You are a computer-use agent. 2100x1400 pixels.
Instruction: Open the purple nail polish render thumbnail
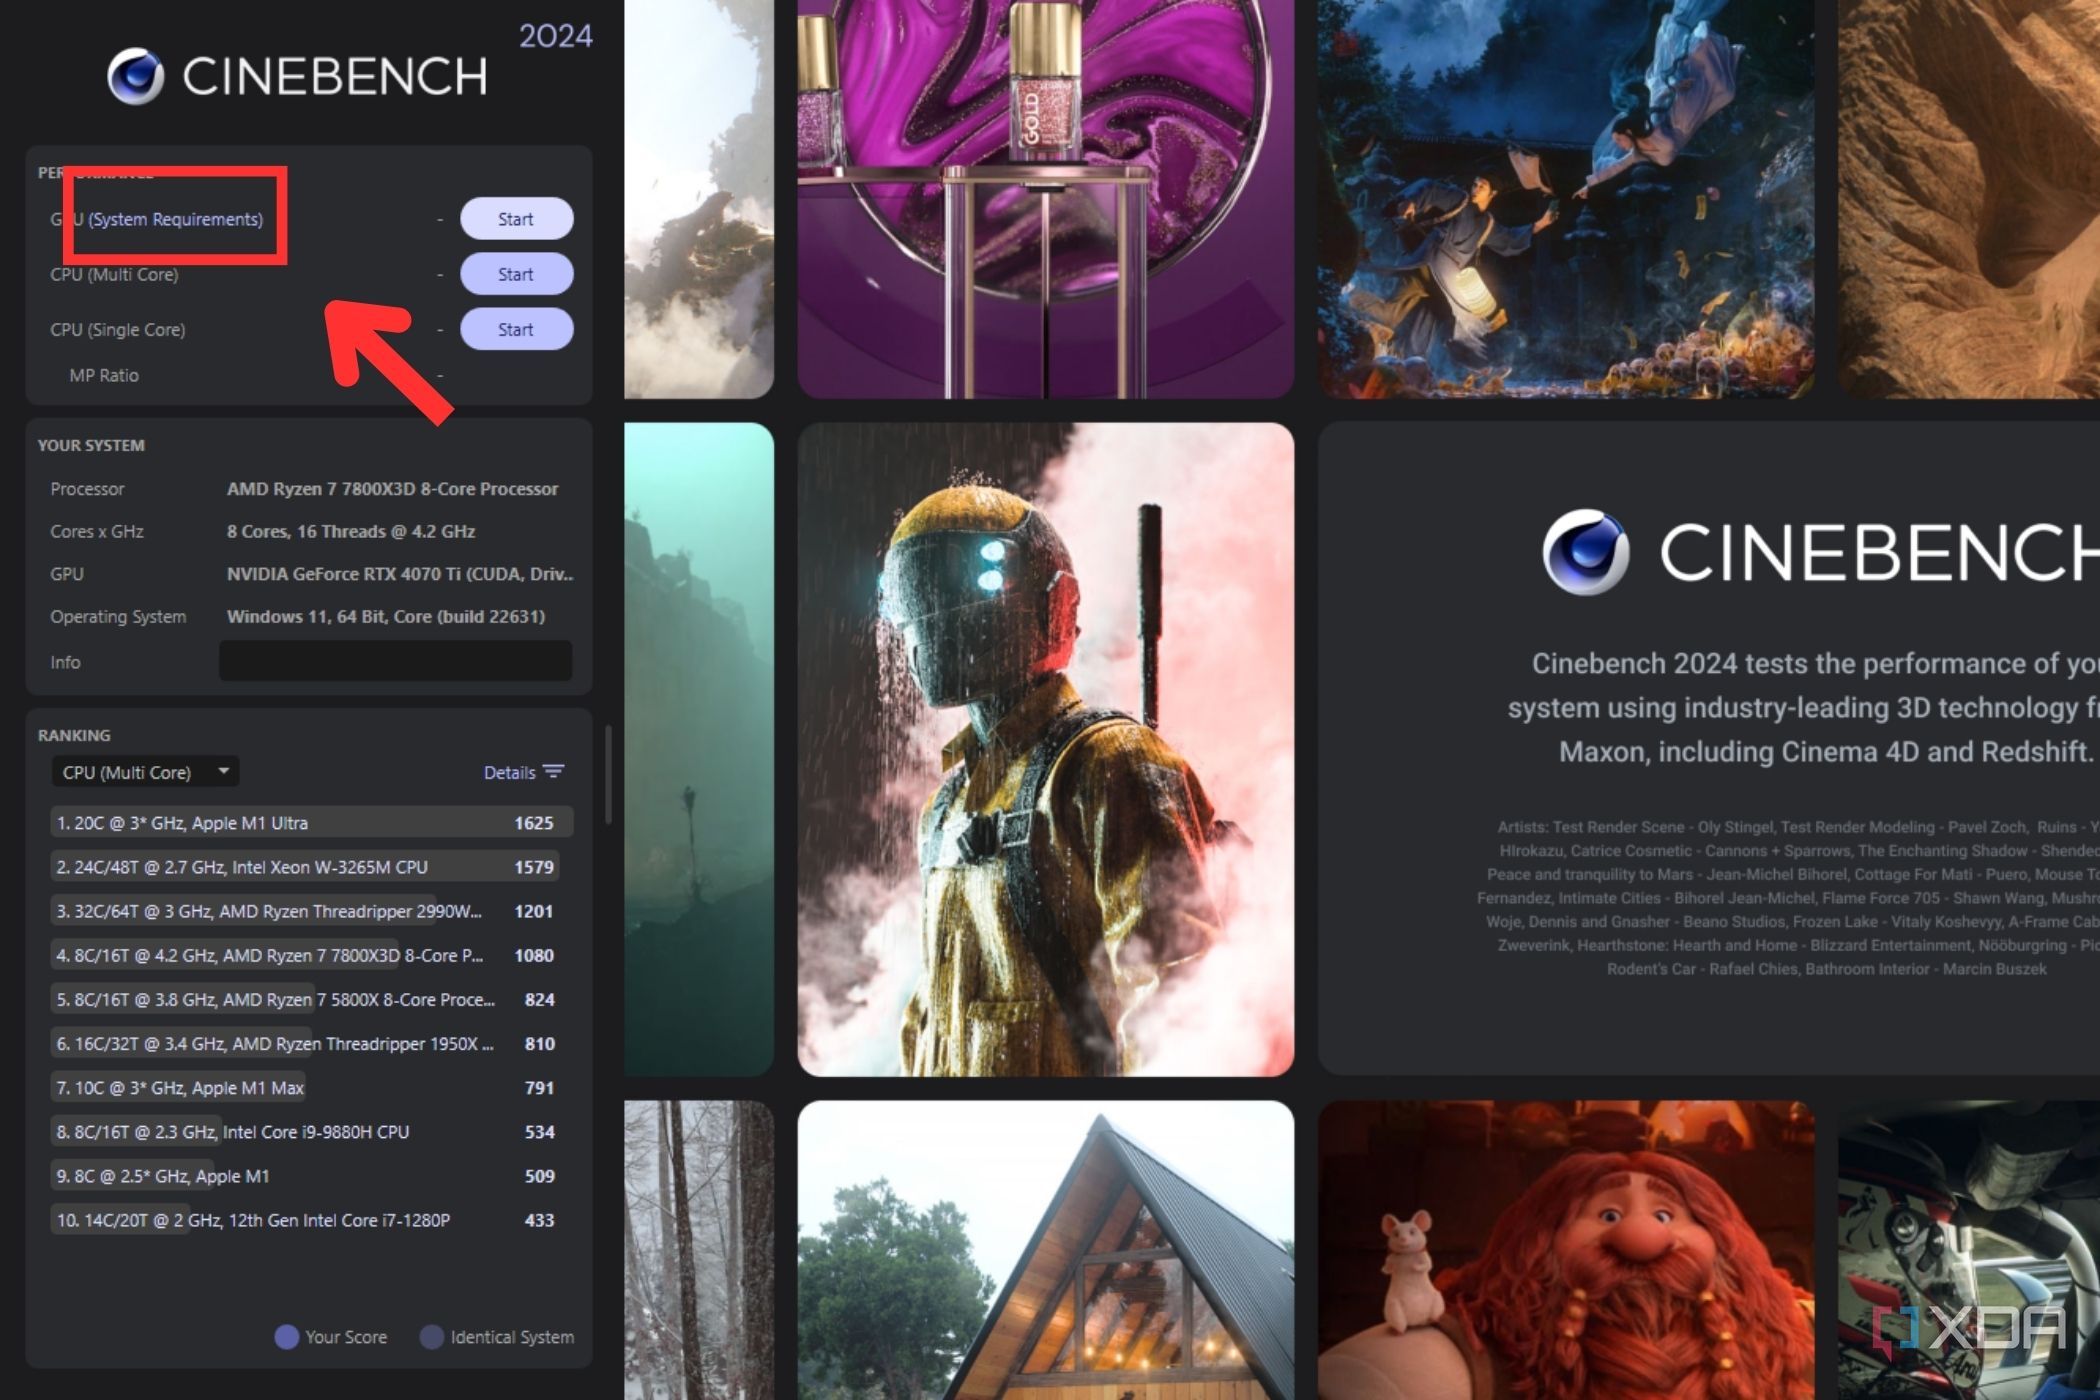(1046, 199)
